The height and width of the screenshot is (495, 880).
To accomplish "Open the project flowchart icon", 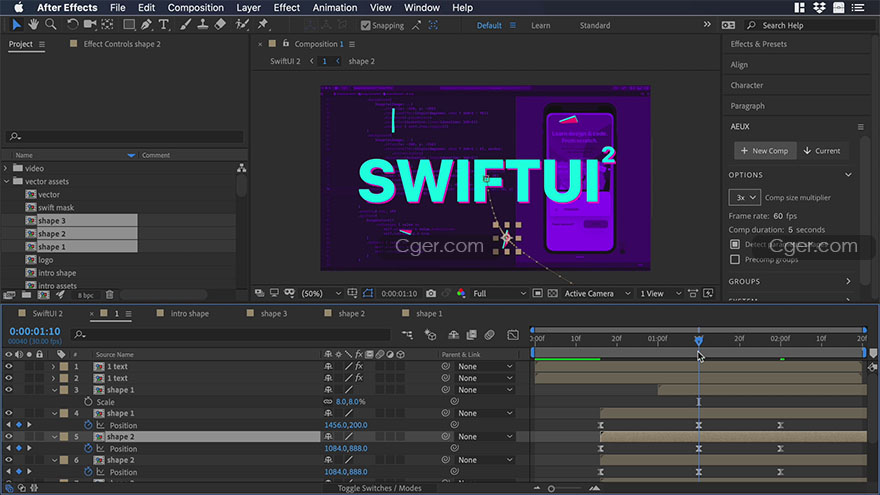I will (241, 168).
